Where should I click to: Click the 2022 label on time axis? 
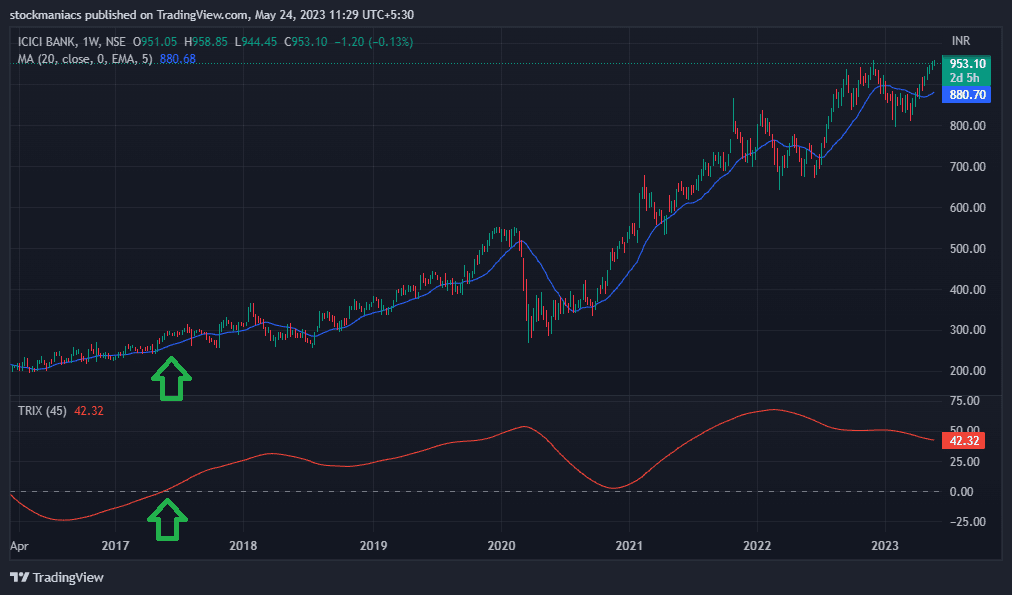pos(757,545)
